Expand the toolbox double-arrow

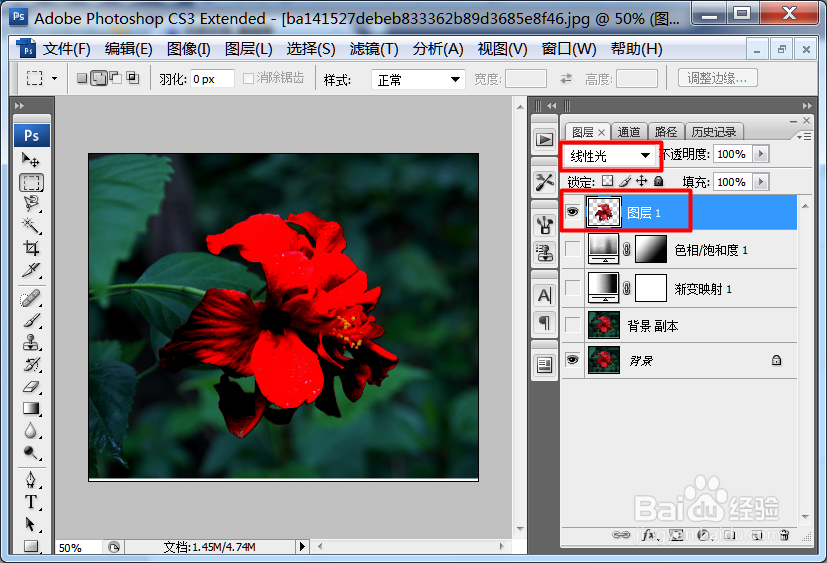point(20,106)
